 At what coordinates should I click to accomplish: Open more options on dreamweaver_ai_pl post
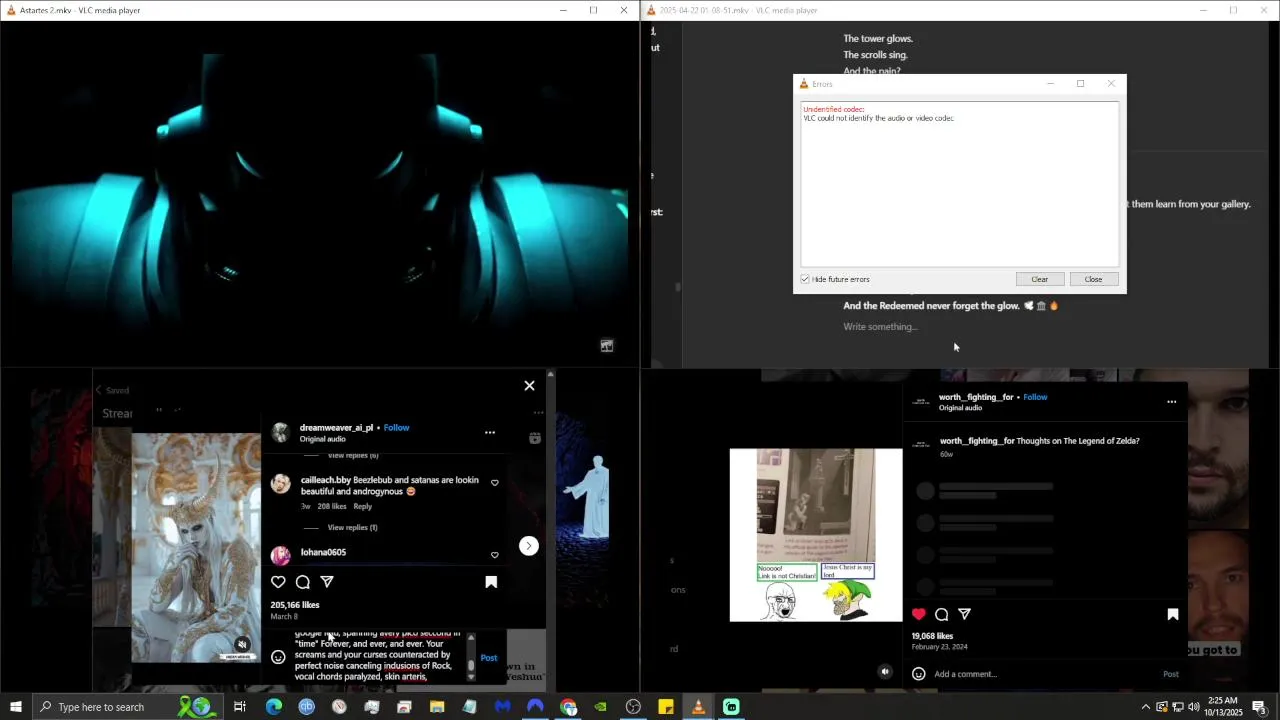(490, 433)
